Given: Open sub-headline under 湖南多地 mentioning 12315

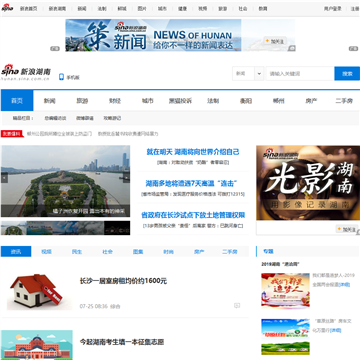Looking at the screenshot, I should point(193,194).
